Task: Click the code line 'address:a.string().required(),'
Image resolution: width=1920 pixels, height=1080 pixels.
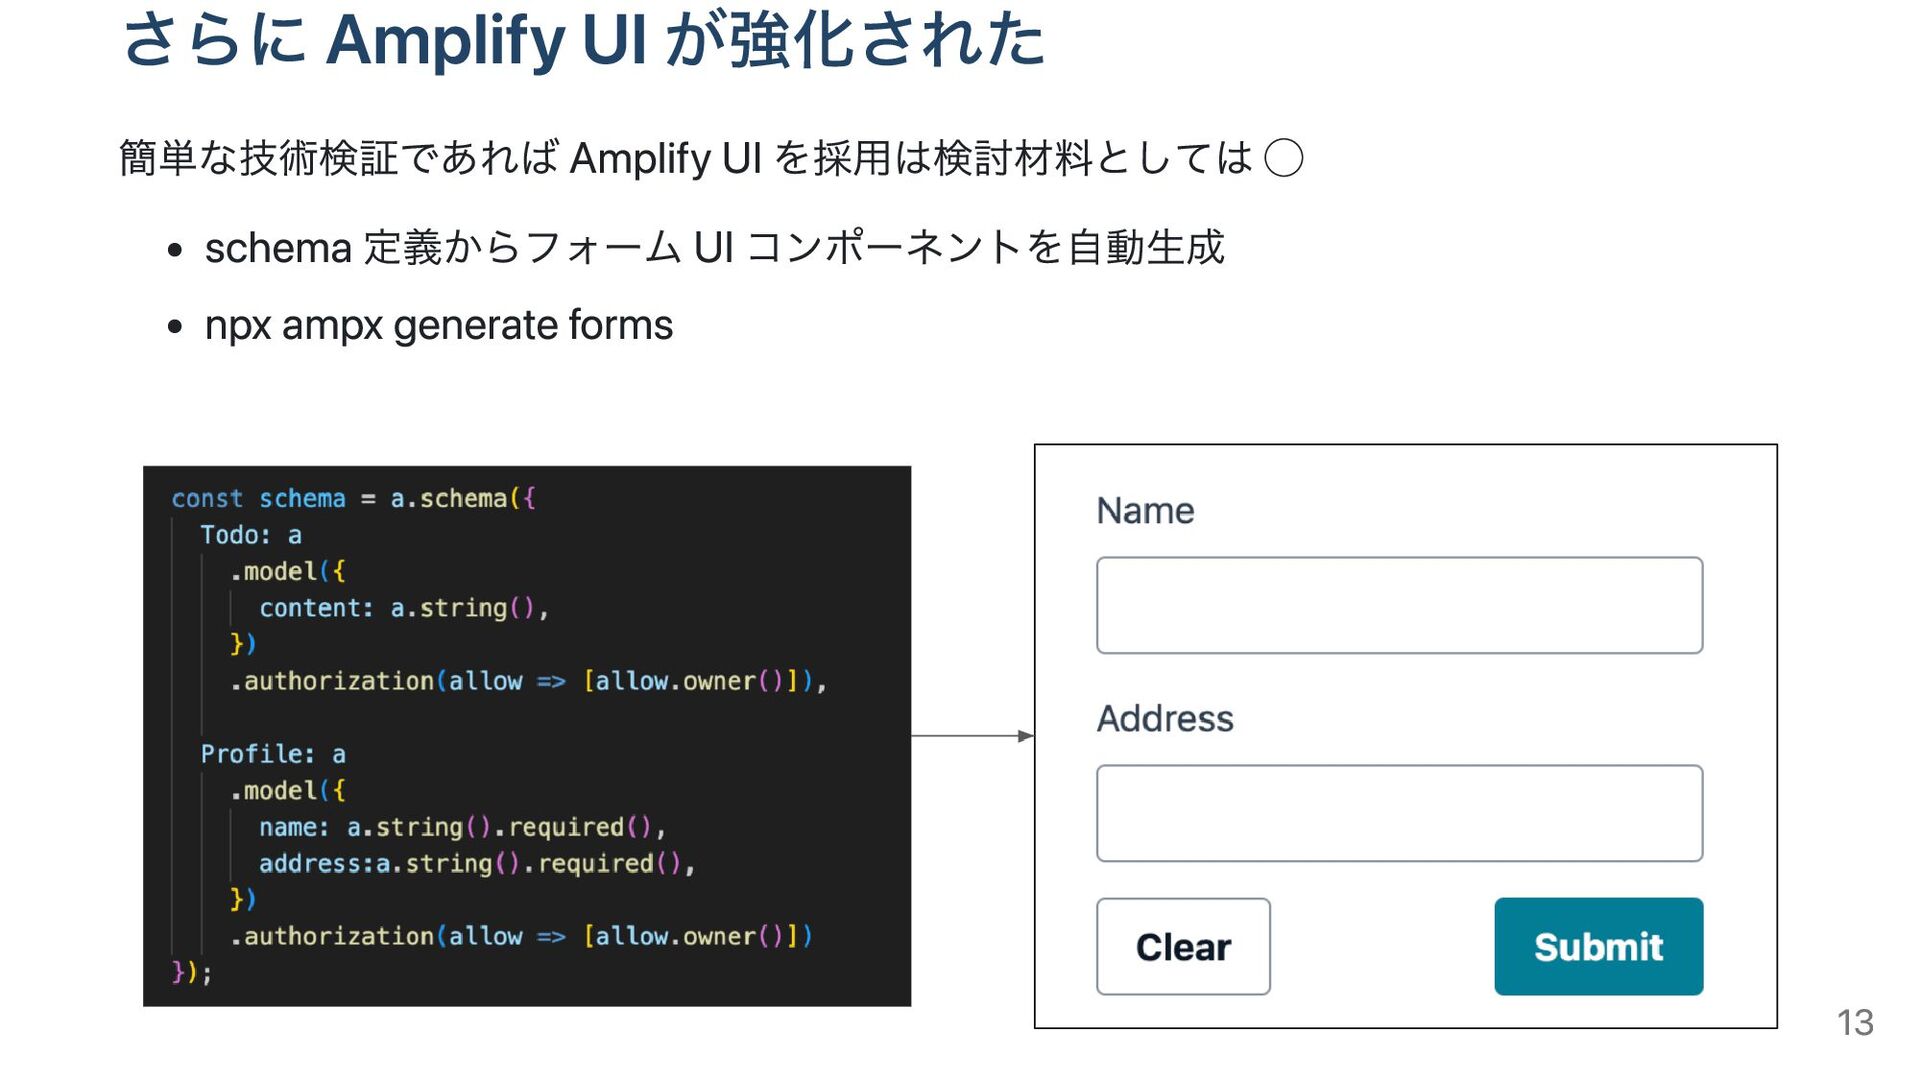Action: pyautogui.click(x=477, y=863)
